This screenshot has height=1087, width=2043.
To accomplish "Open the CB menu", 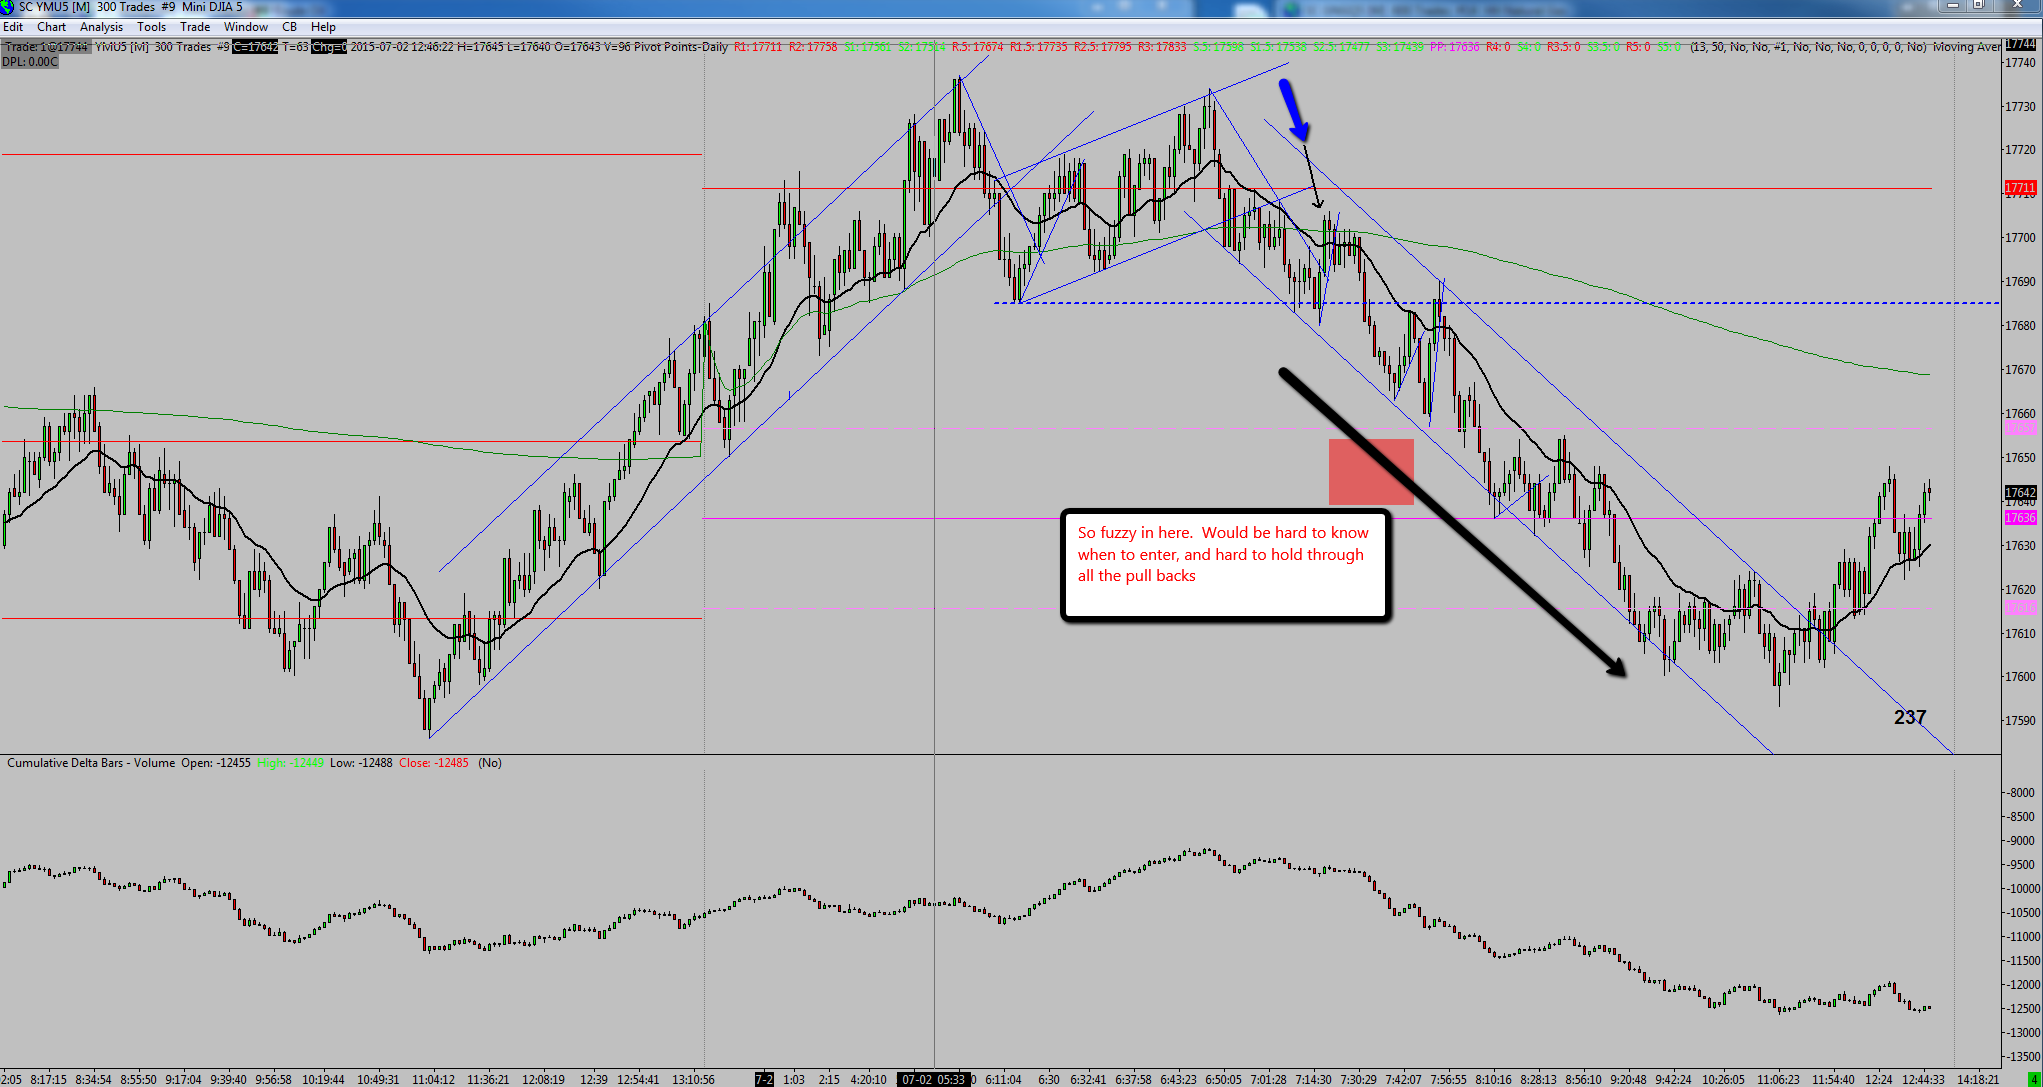I will 290,27.
